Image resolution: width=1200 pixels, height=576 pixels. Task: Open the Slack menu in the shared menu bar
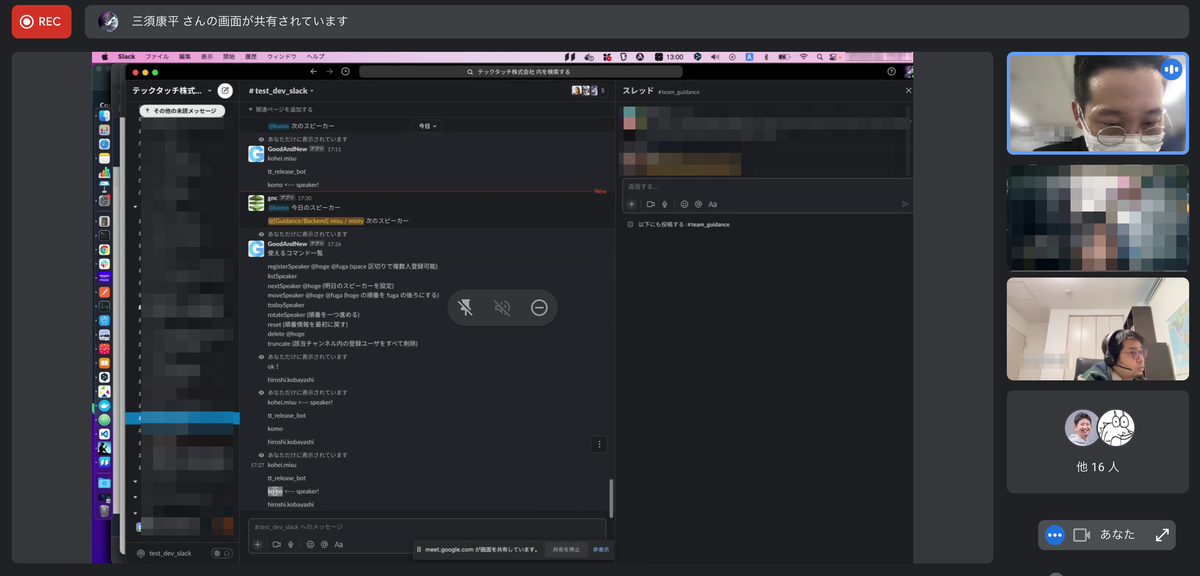[x=127, y=57]
